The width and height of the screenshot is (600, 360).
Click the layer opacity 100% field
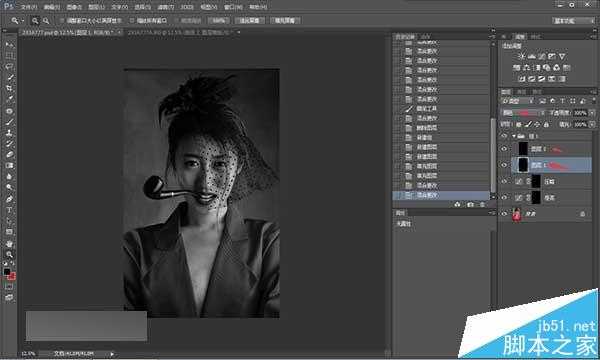(580, 113)
